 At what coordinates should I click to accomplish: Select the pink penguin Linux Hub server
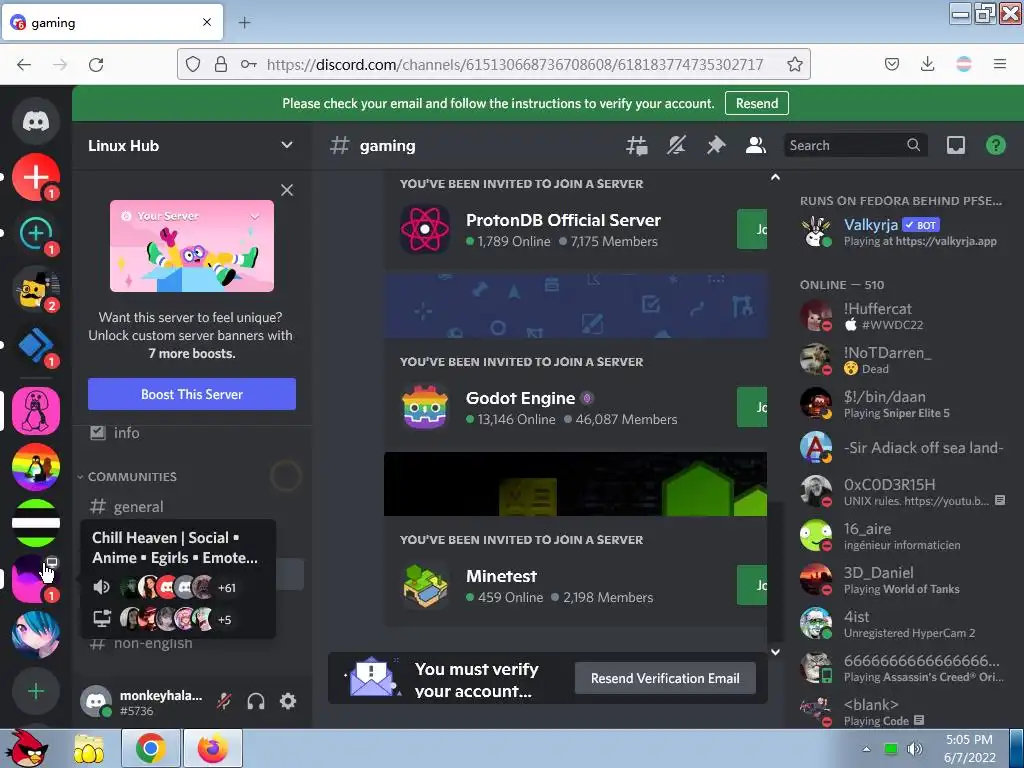click(36, 411)
